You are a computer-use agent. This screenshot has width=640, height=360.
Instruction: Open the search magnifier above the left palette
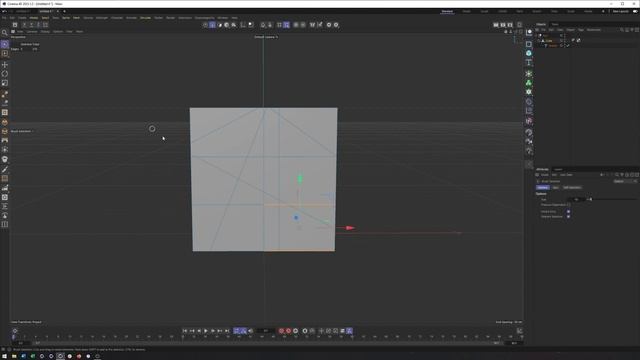click(4, 32)
